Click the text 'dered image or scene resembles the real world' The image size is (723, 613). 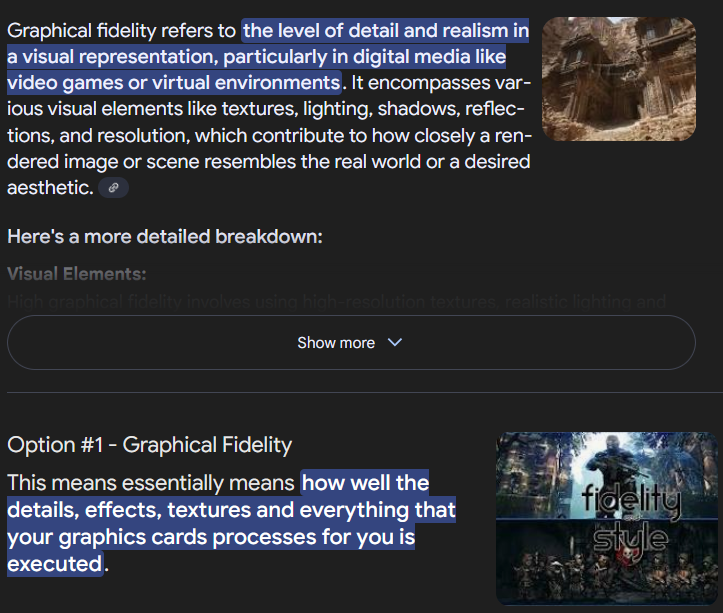pyautogui.click(x=214, y=162)
